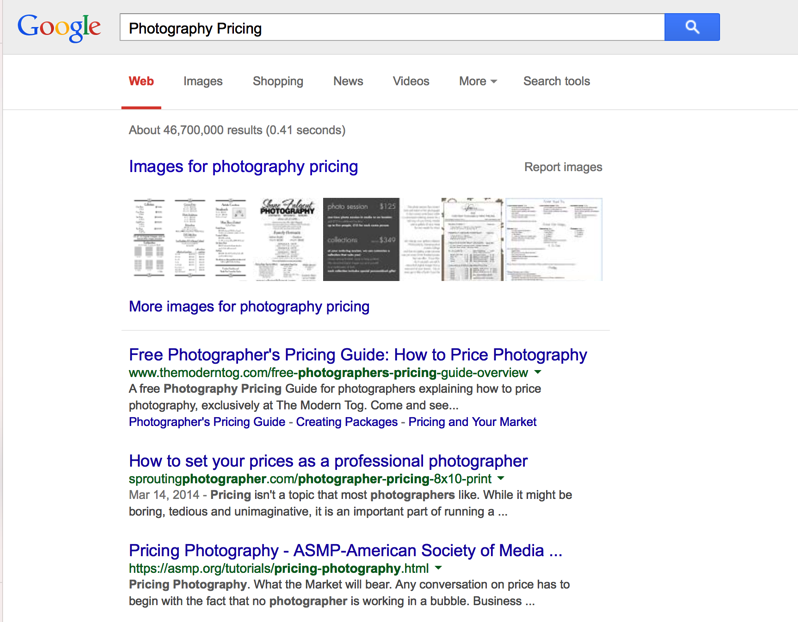Select the Web tab
The image size is (798, 622).
(141, 81)
